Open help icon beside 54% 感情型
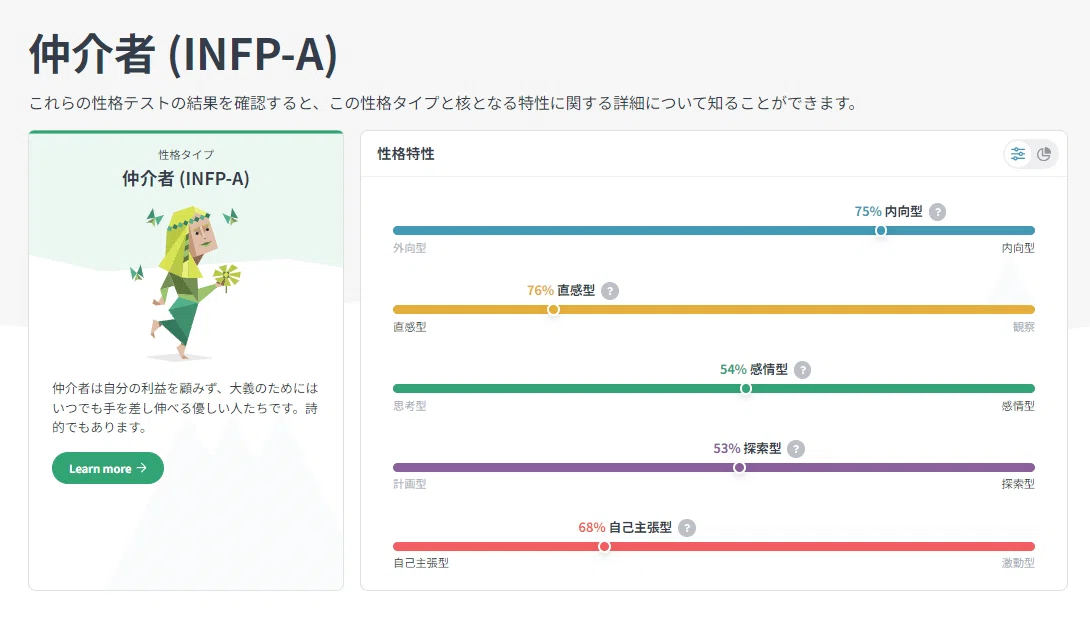This screenshot has height=631, width=1090. (802, 370)
